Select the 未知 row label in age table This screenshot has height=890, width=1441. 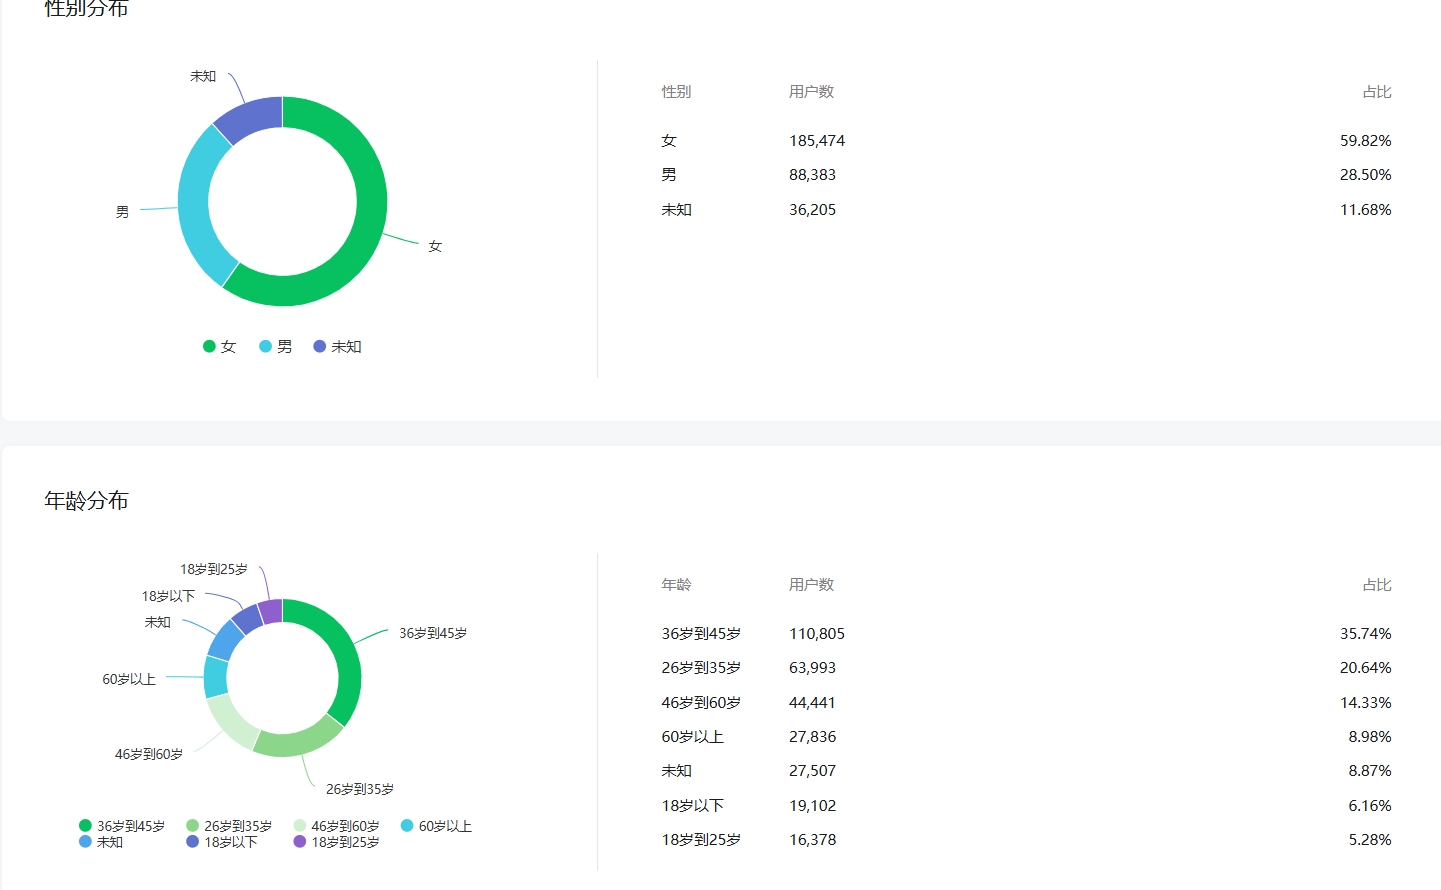click(x=676, y=771)
